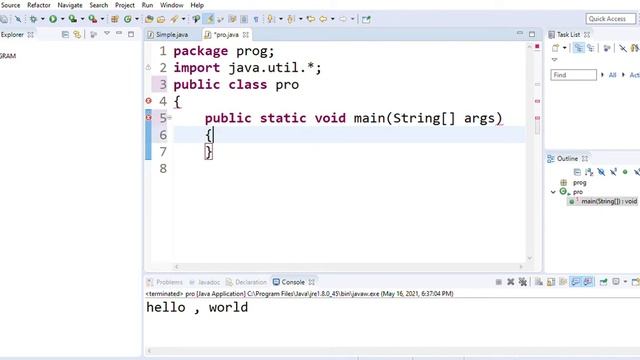
Task: Toggle Sort alphabetically in Outline
Action: [589, 172]
